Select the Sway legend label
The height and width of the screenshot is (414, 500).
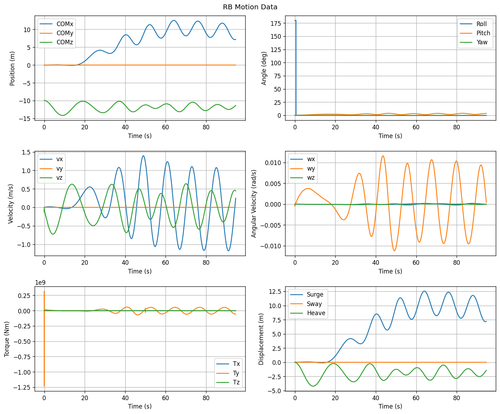(314, 304)
